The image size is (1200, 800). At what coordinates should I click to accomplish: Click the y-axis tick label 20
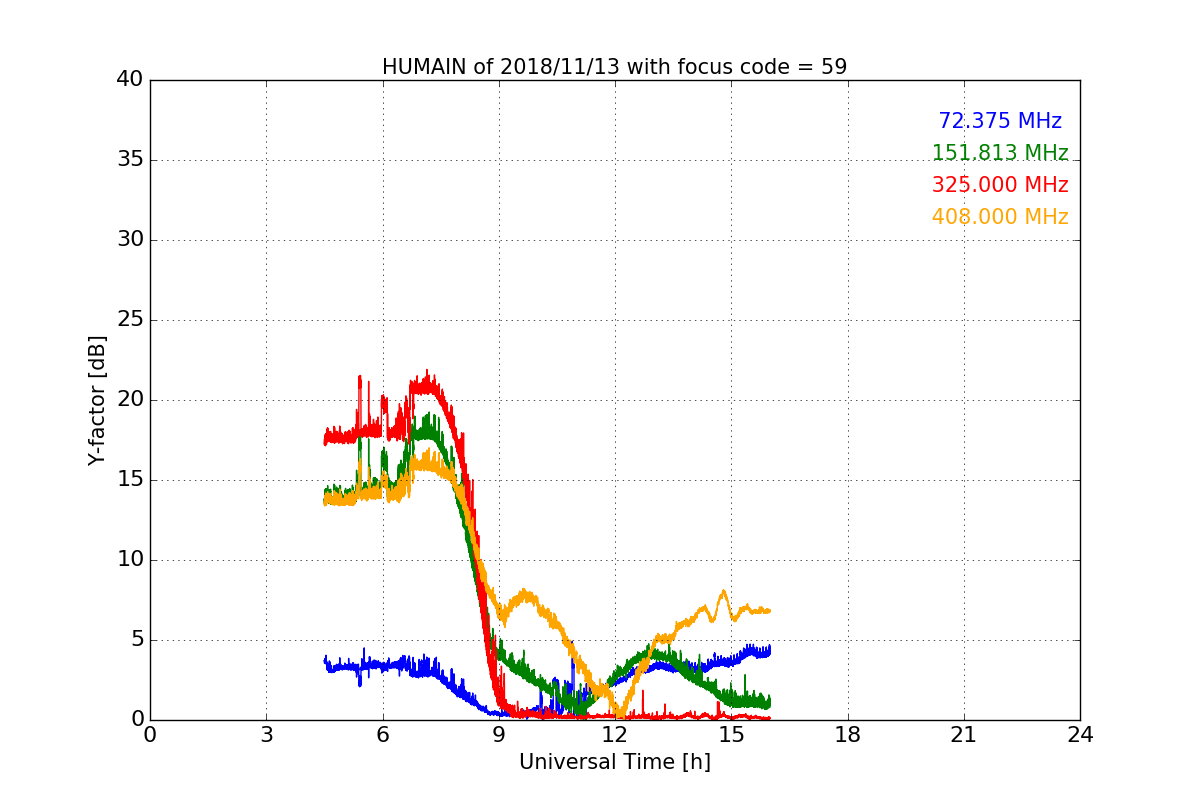click(x=130, y=400)
